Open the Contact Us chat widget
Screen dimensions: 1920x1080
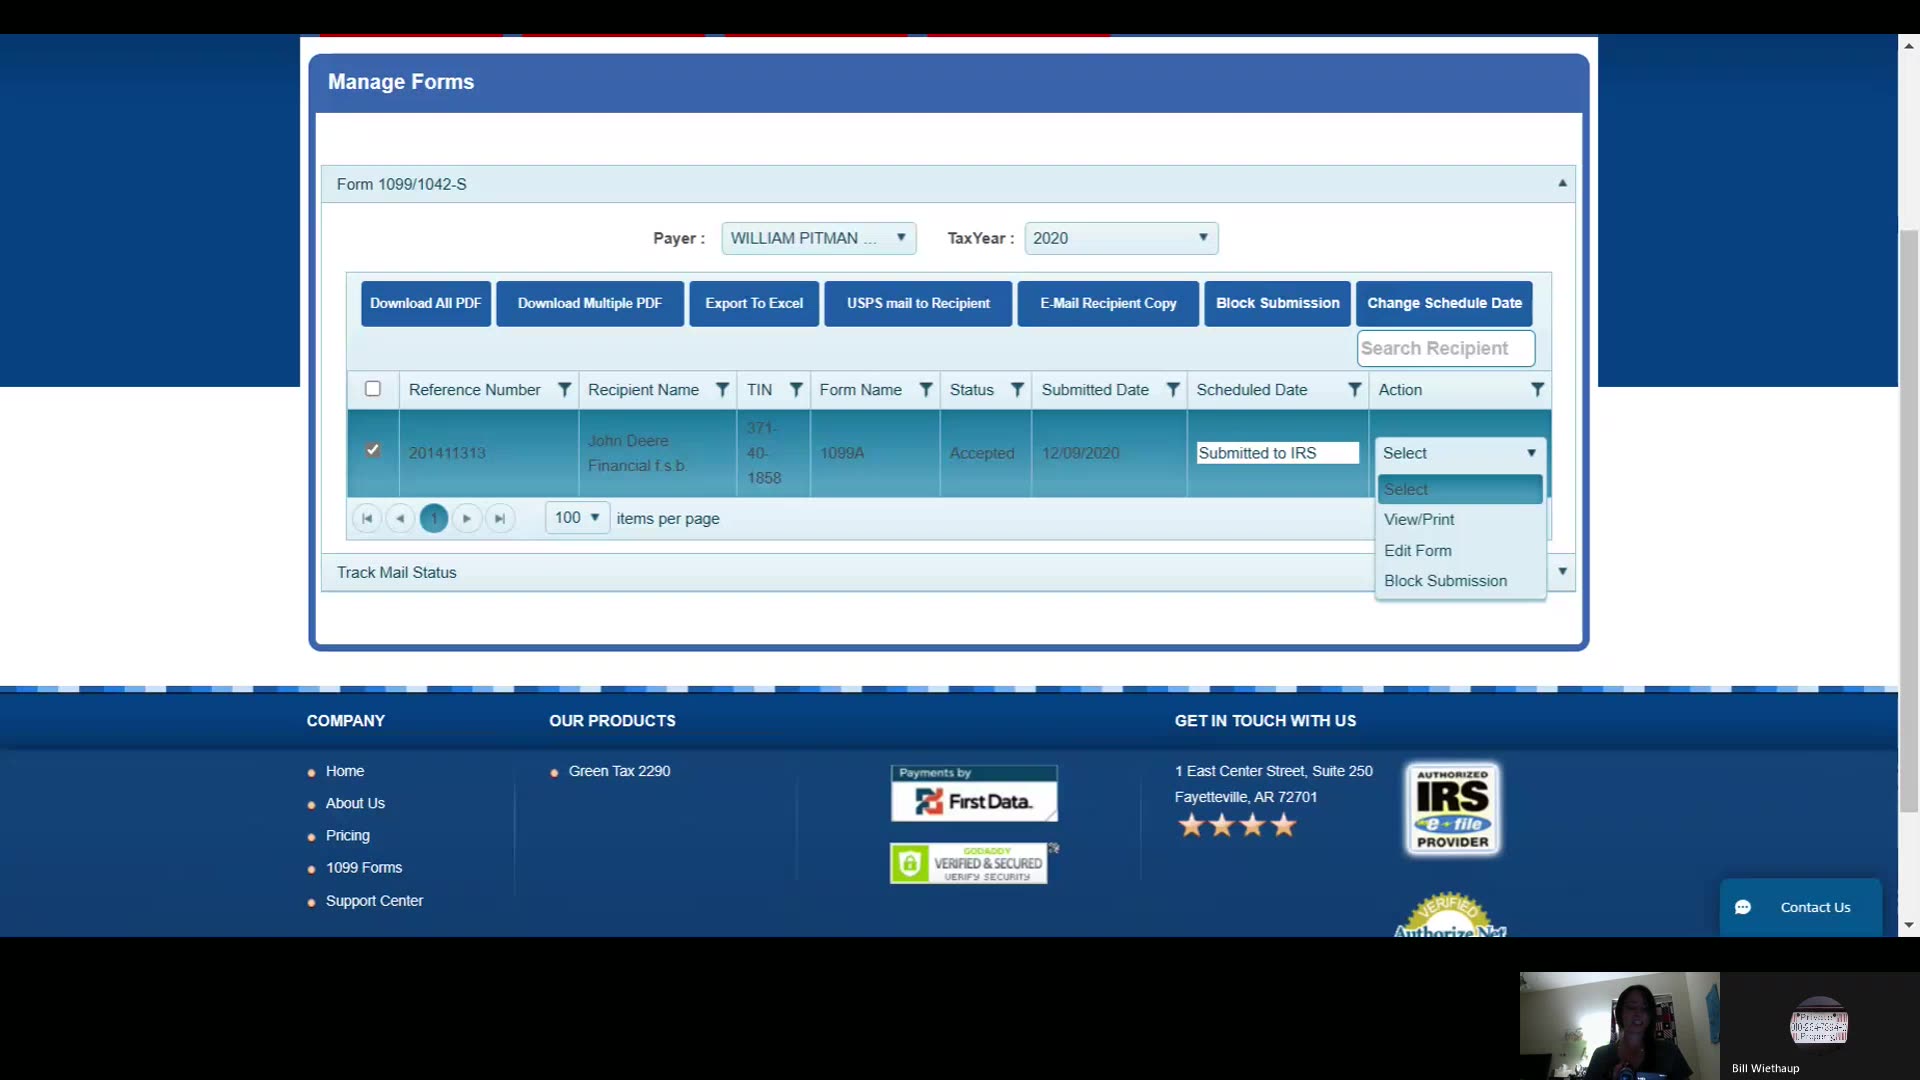pos(1800,907)
